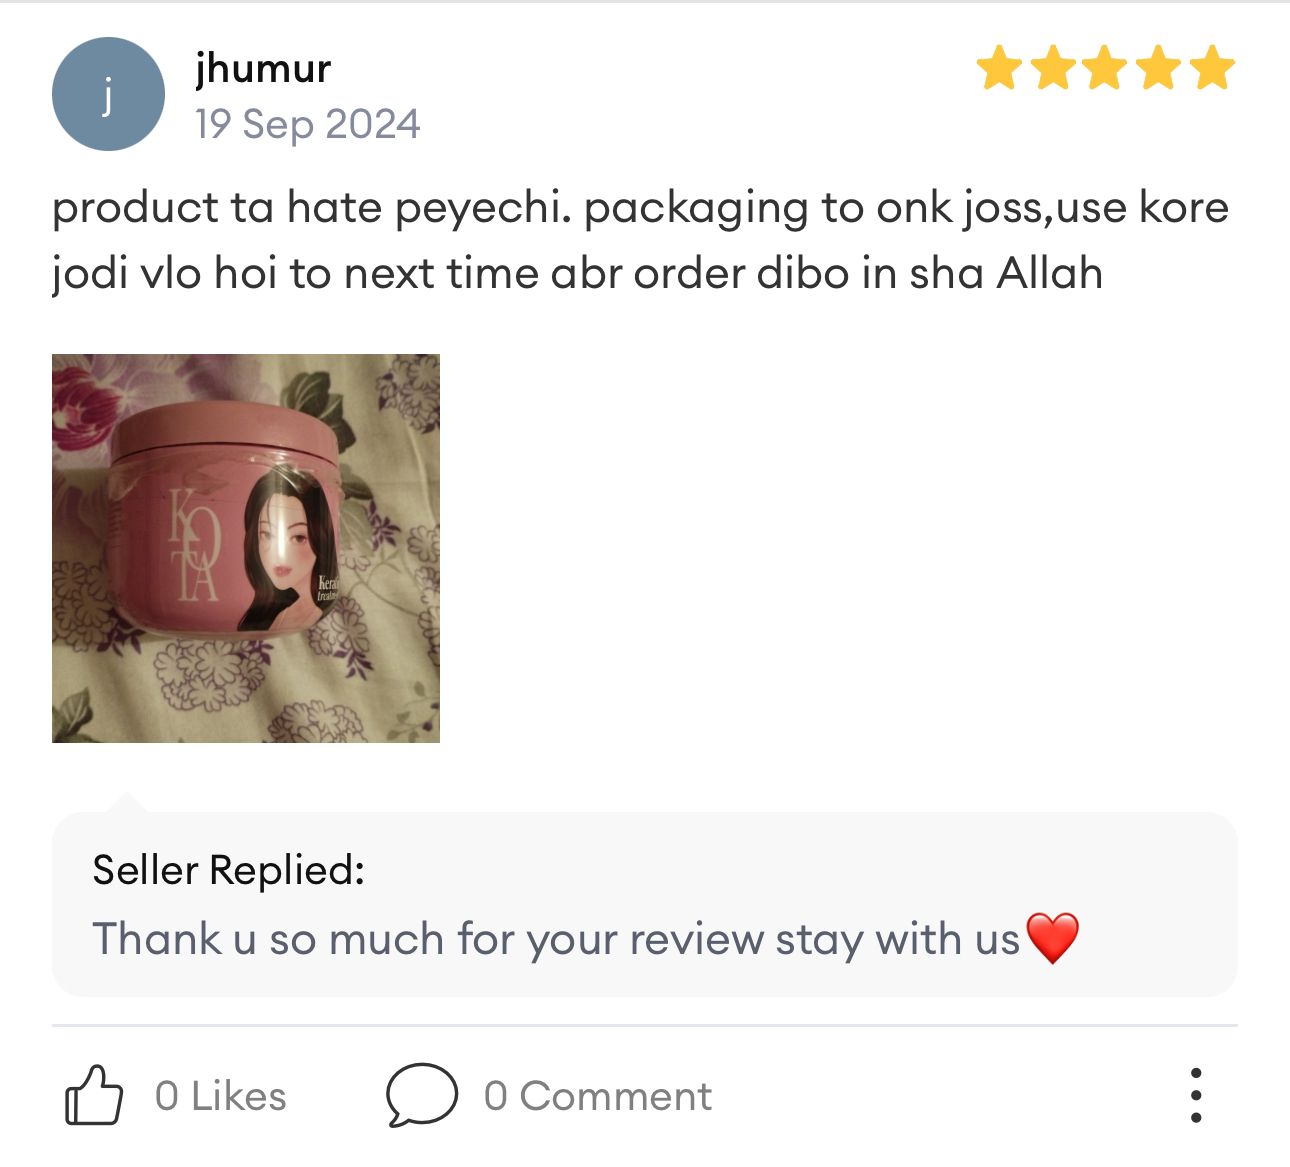1290x1167 pixels.
Task: Tap the round 'j' avatar icon
Action: [108, 94]
